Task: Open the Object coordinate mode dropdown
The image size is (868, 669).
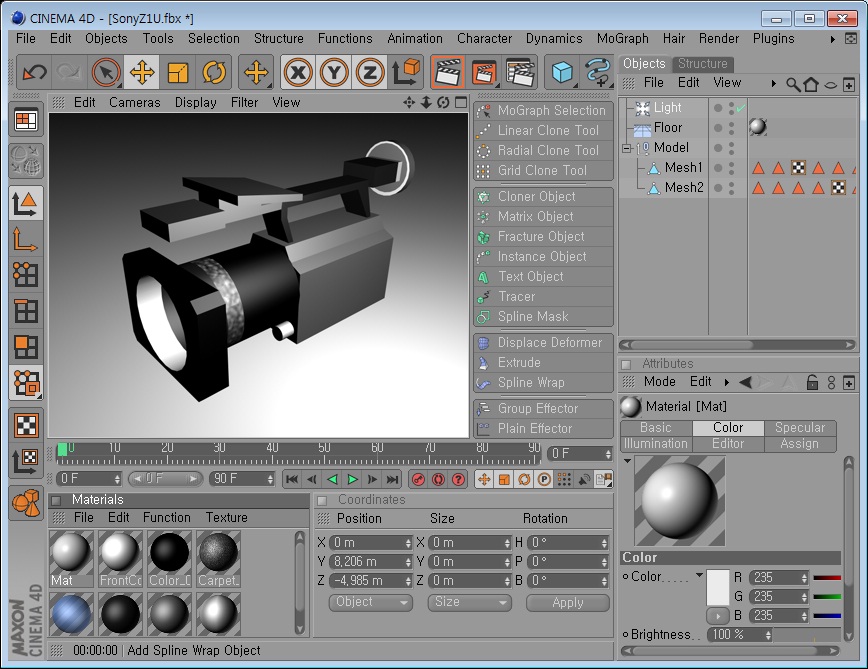Action: pos(370,602)
